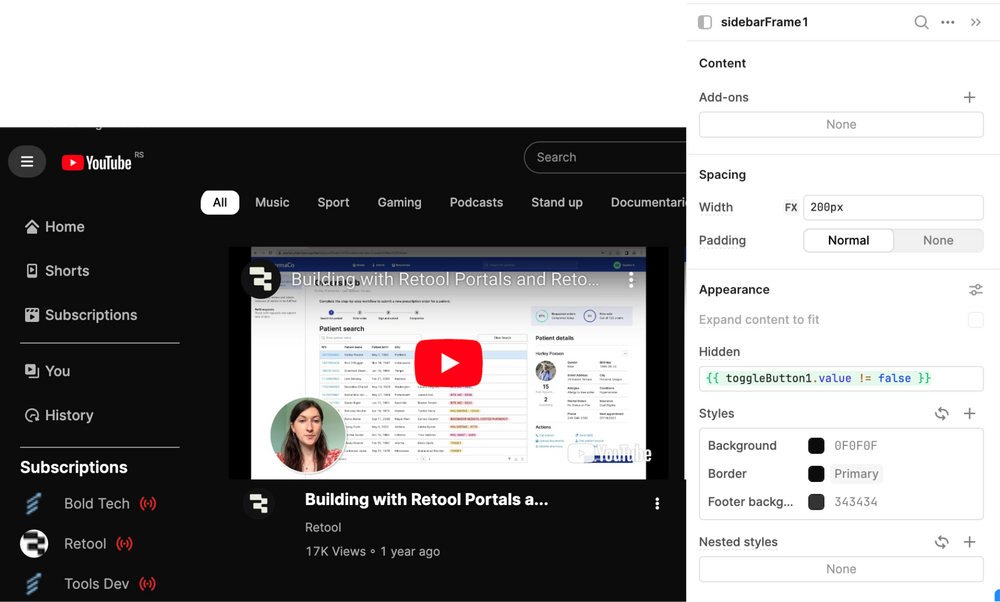This screenshot has height=602, width=1000.
Task: Reset Styles with the refresh icon
Action: click(941, 414)
